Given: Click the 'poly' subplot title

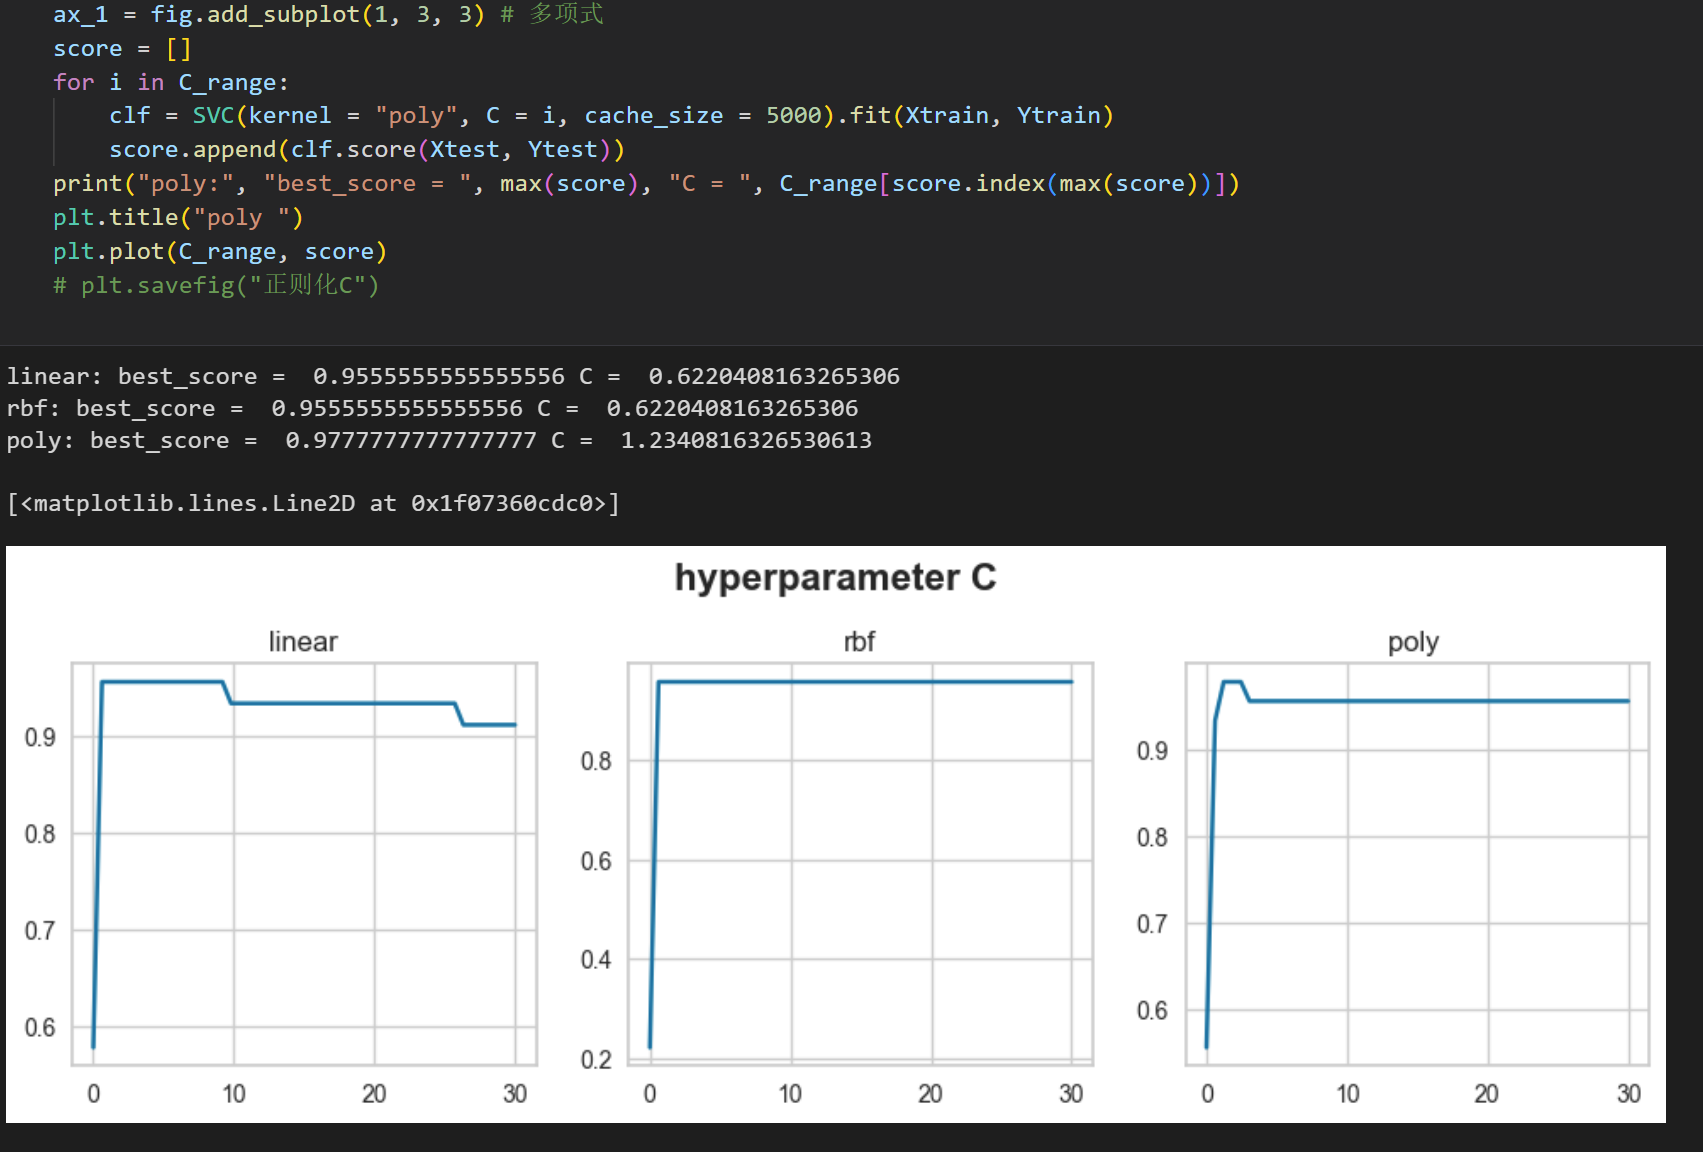Looking at the screenshot, I should pyautogui.click(x=1413, y=642).
